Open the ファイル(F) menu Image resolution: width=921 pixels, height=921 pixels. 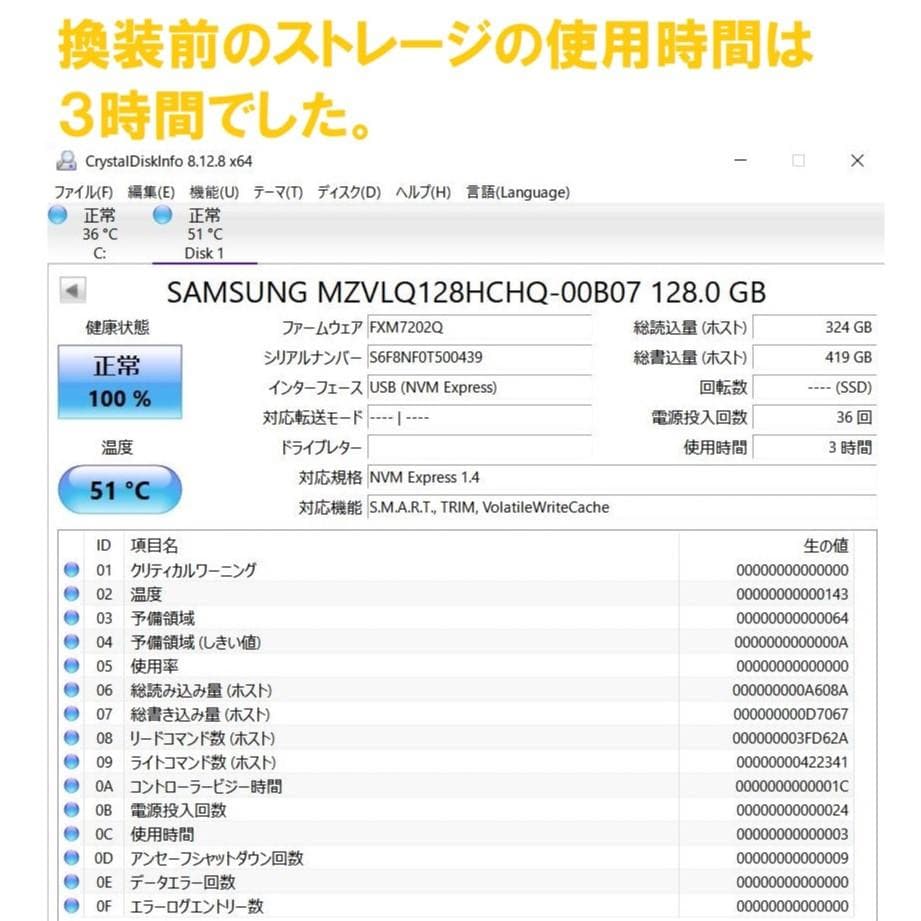[83, 192]
